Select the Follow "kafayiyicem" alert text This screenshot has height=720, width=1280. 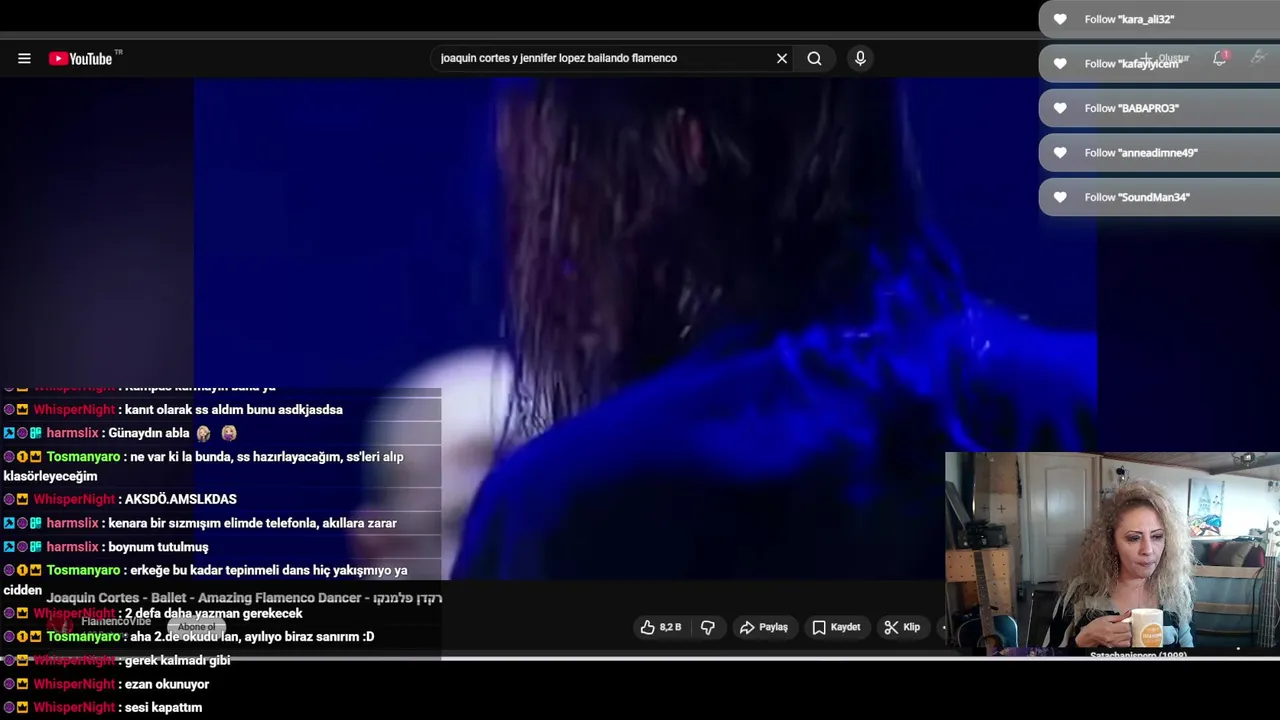click(1132, 64)
